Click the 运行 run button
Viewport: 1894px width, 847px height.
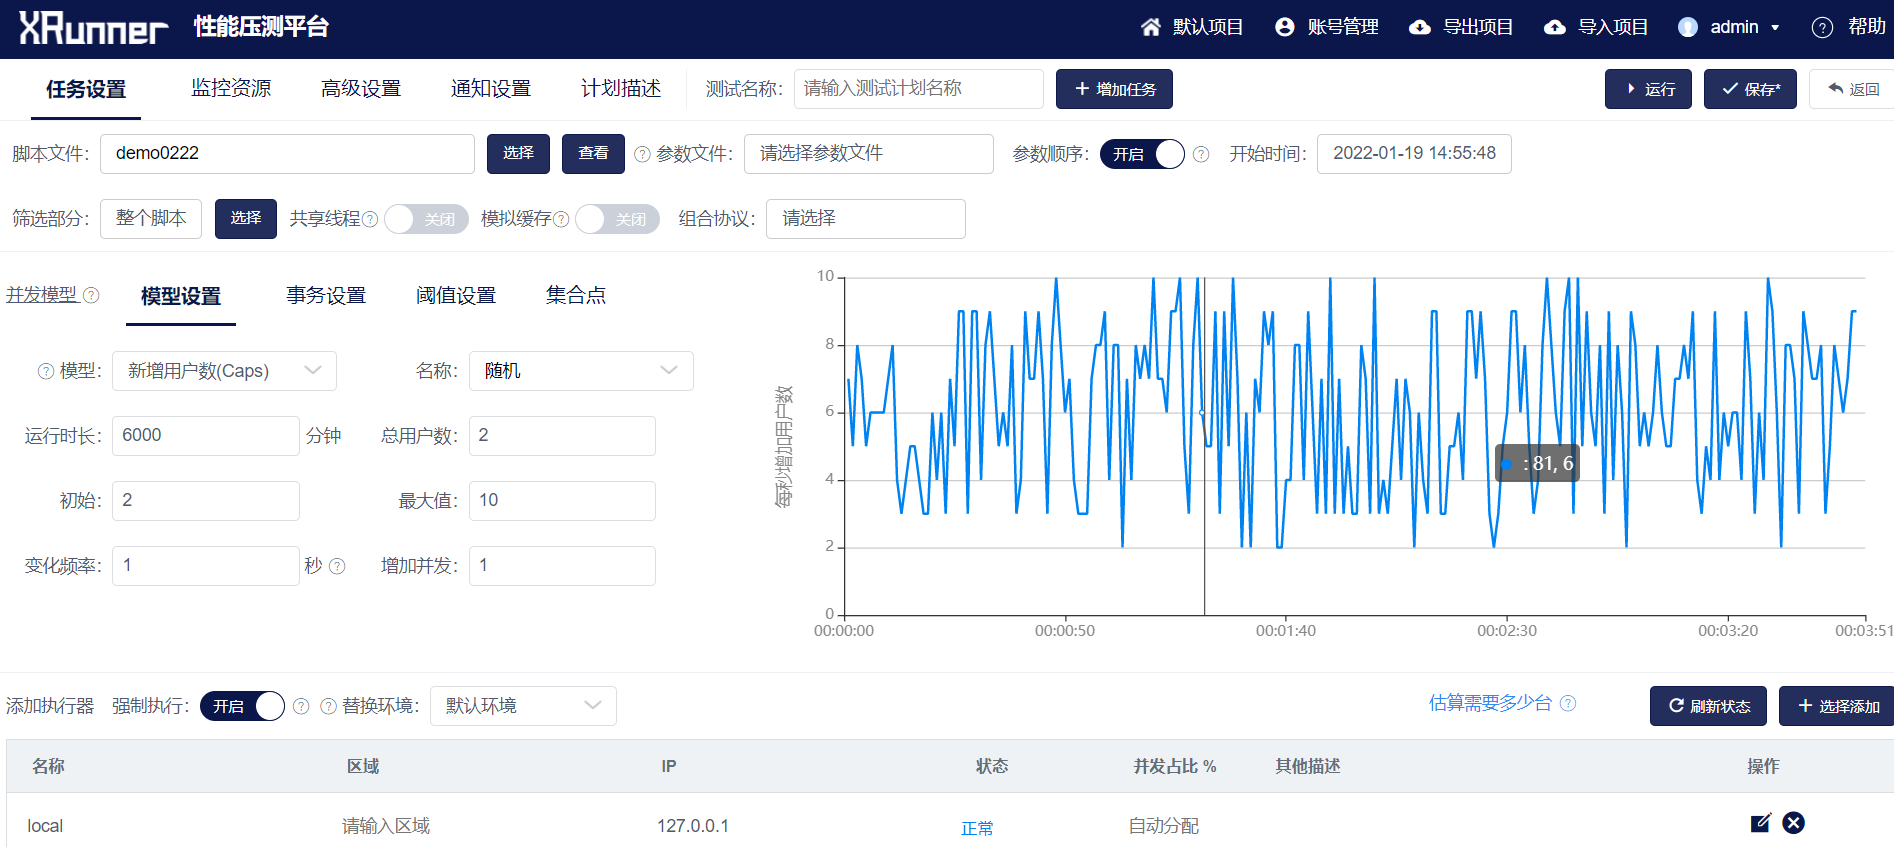(1648, 89)
